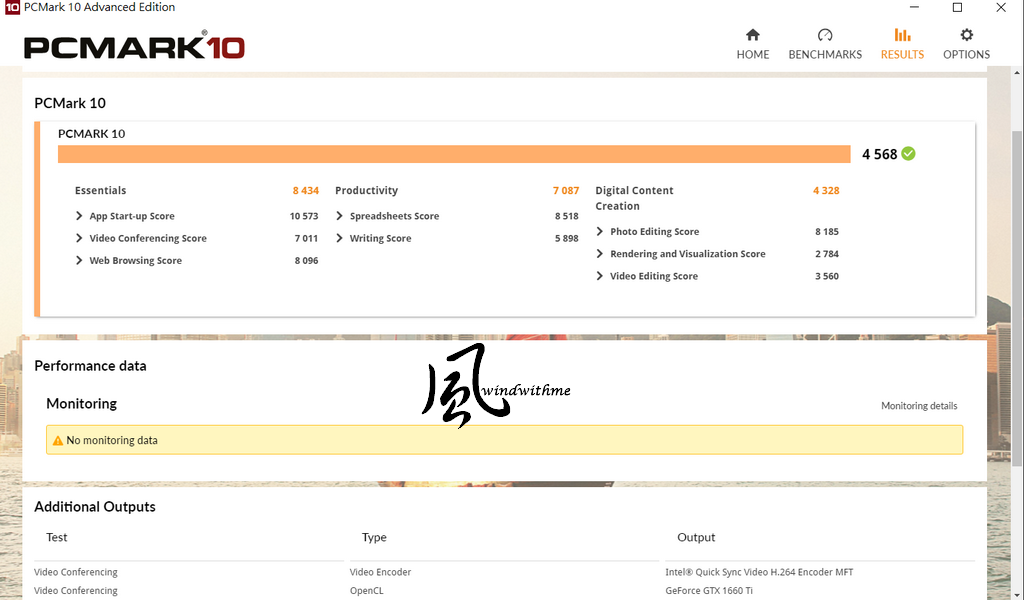Image resolution: width=1024 pixels, height=600 pixels.
Task: Close the PCMark 10 window
Action: tap(1000, 7)
